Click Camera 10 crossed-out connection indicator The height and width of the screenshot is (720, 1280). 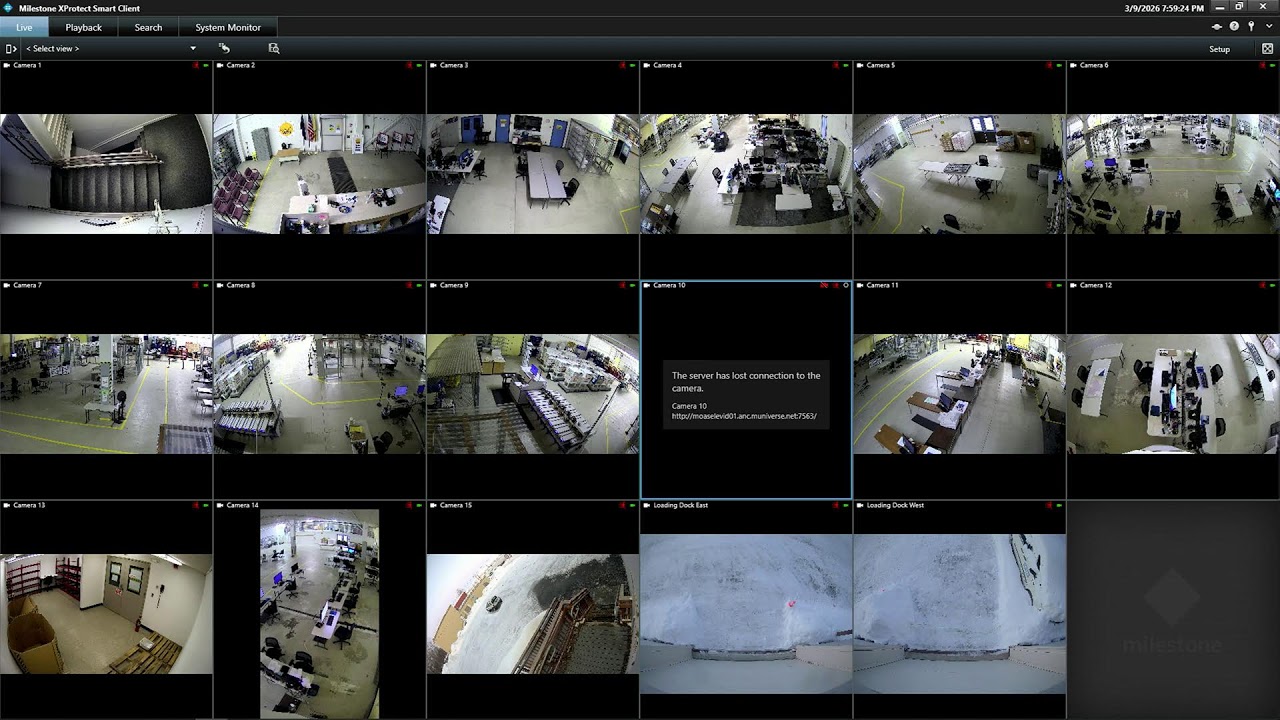825,285
